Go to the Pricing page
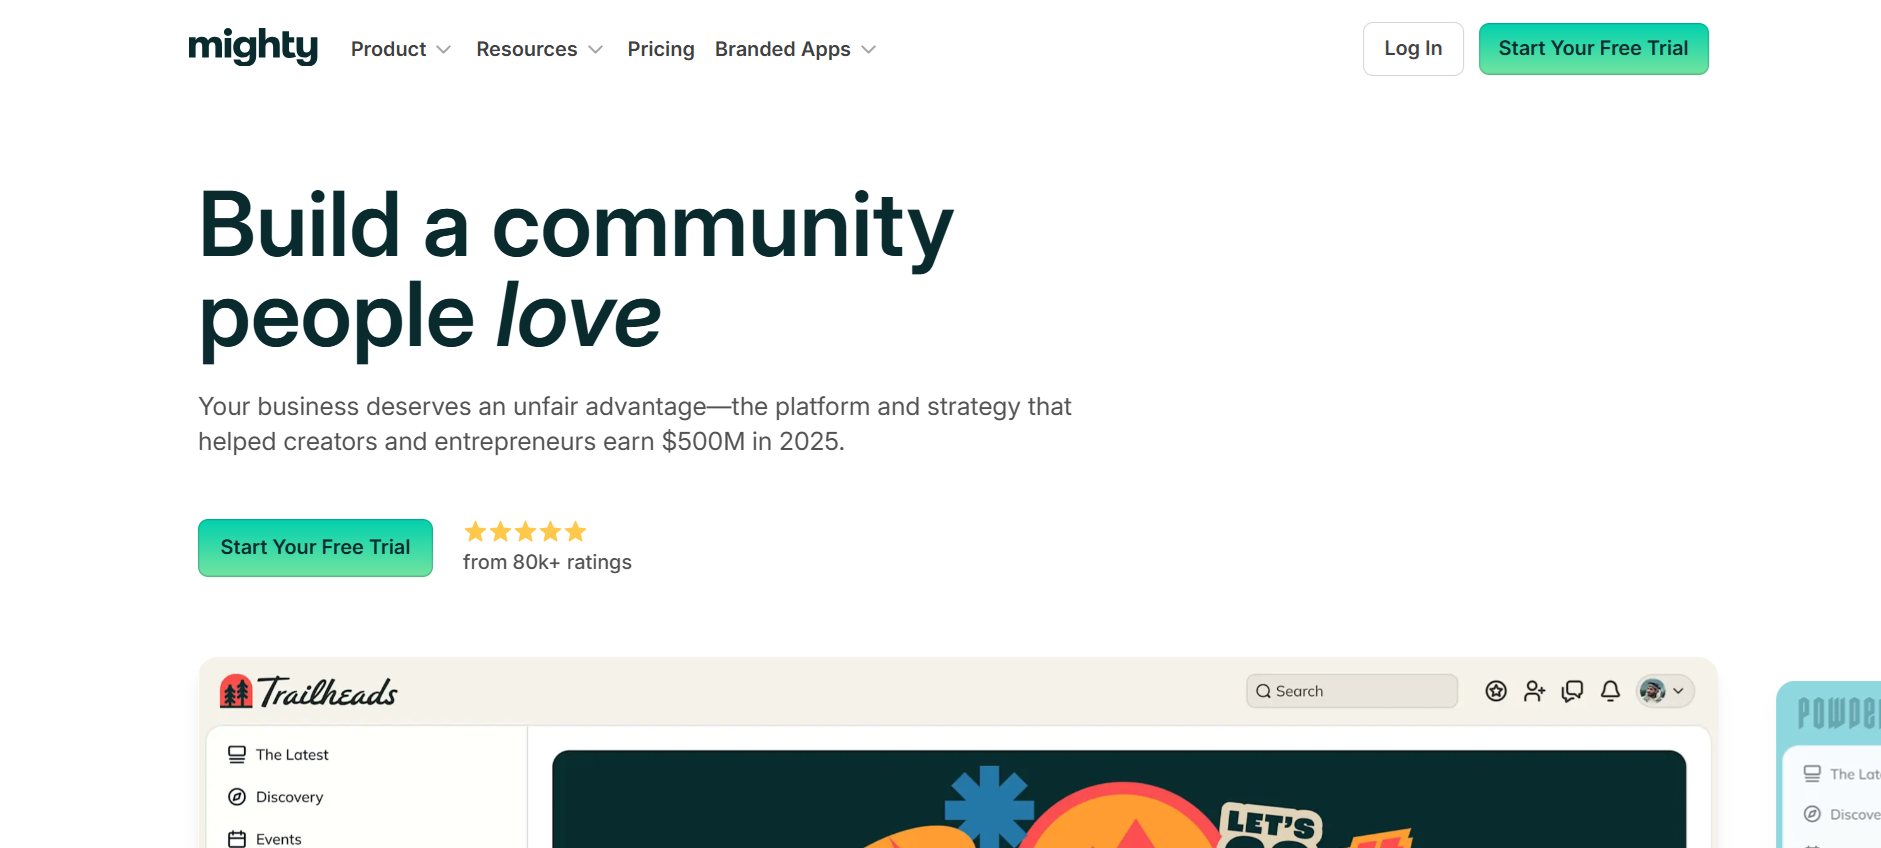The image size is (1881, 848). click(x=661, y=49)
